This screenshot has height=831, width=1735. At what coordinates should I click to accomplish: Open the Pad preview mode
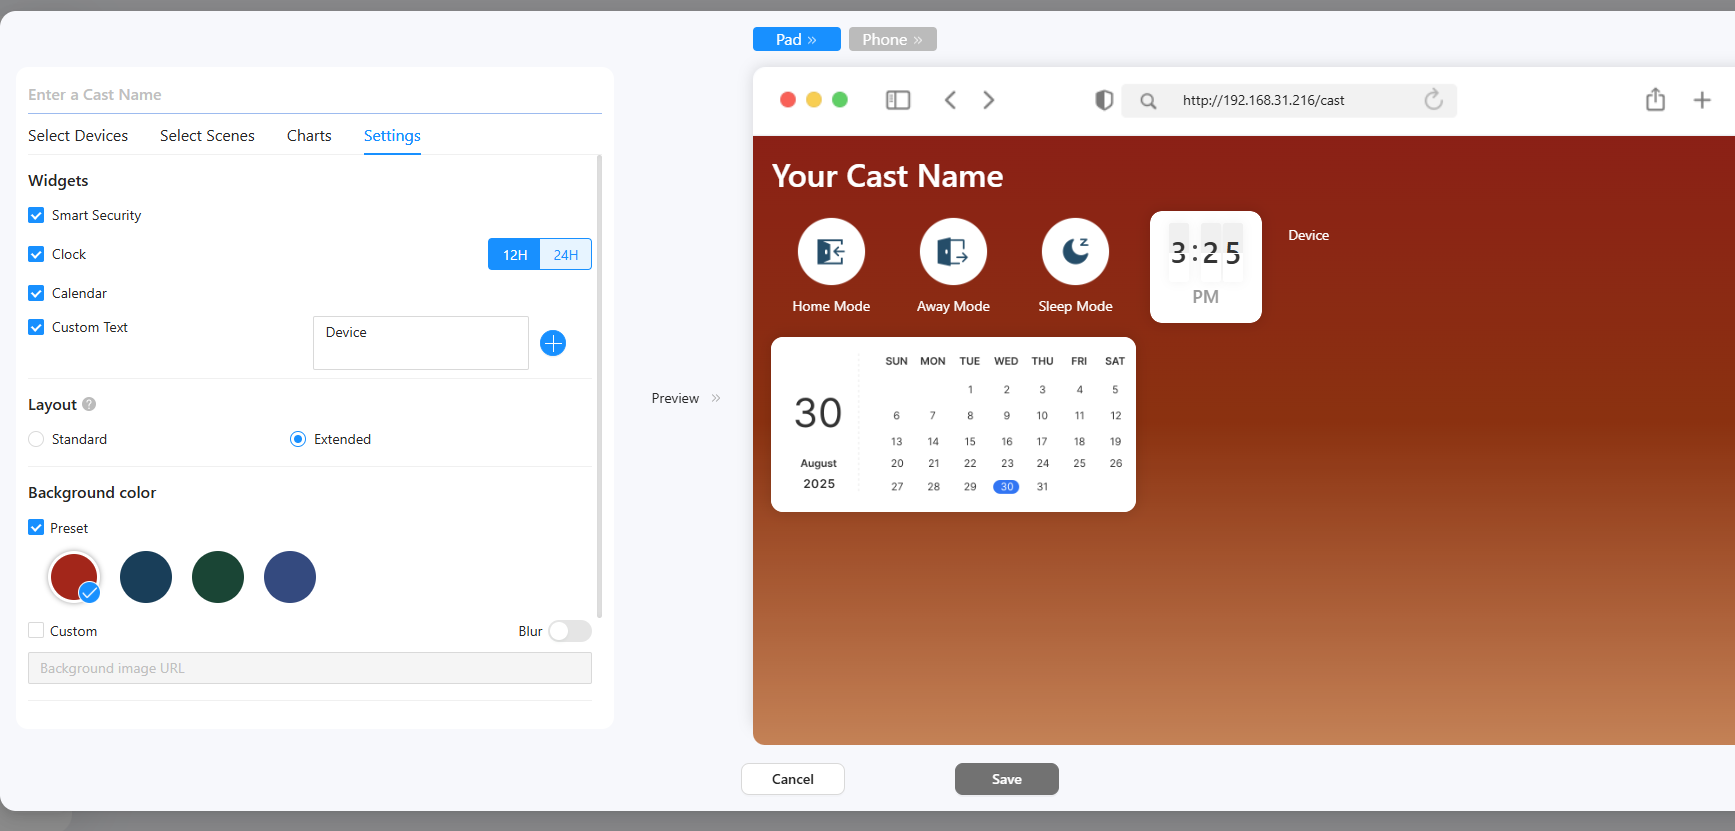(x=796, y=39)
